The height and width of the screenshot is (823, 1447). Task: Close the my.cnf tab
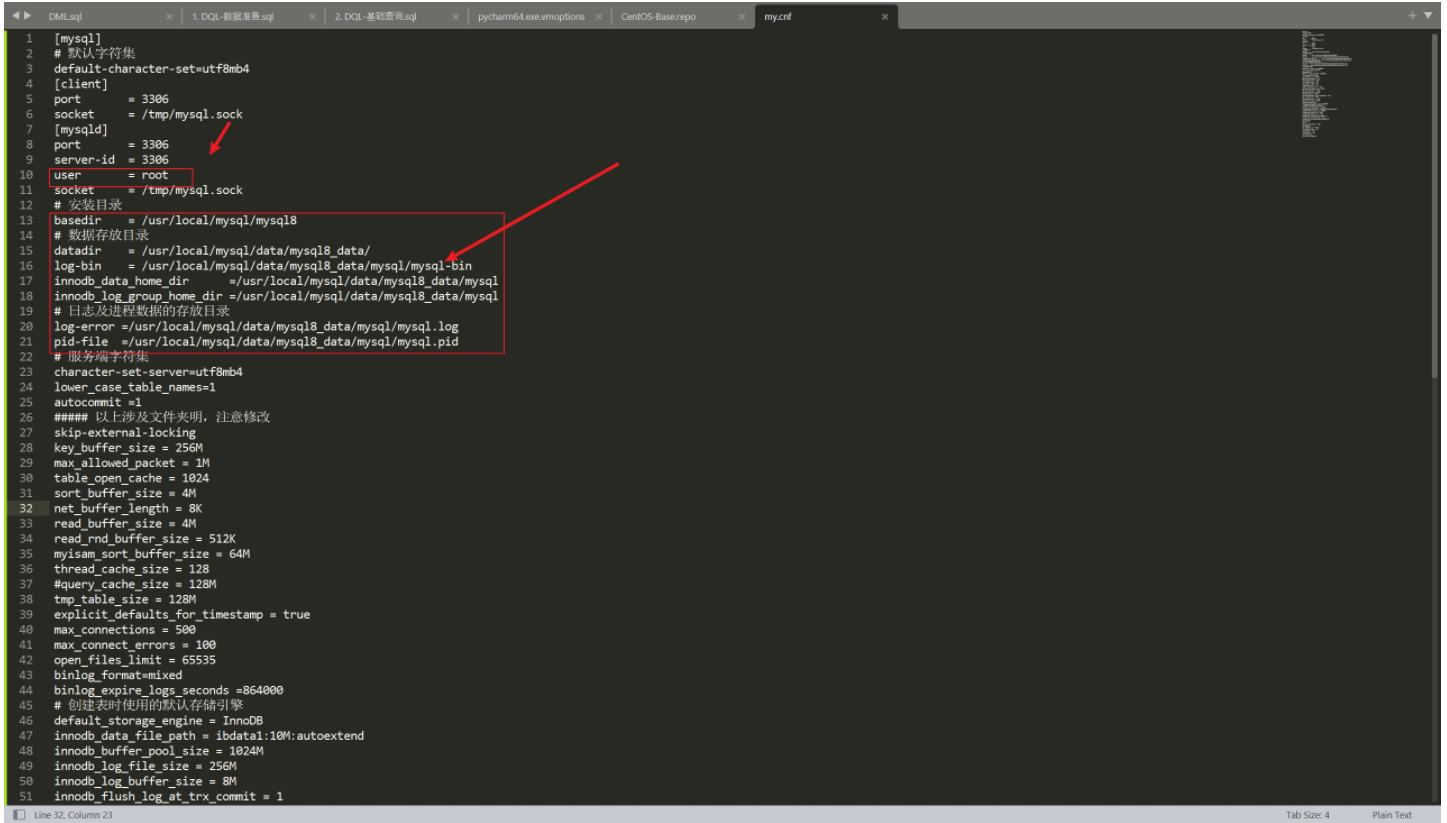[x=885, y=17]
